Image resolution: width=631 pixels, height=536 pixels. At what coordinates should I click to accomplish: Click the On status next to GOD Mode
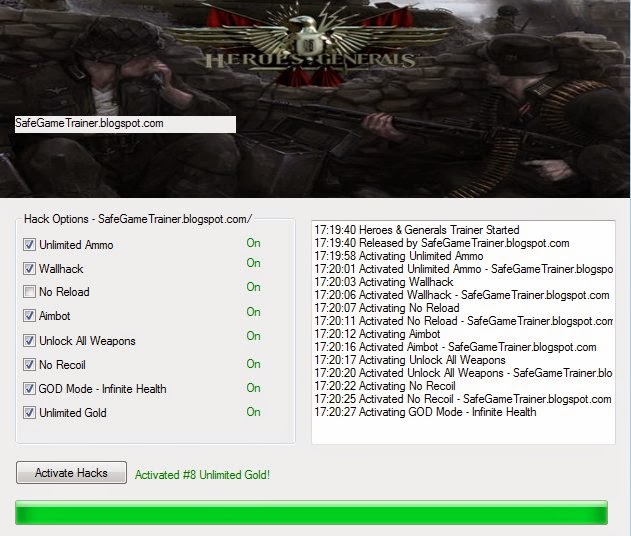point(254,388)
